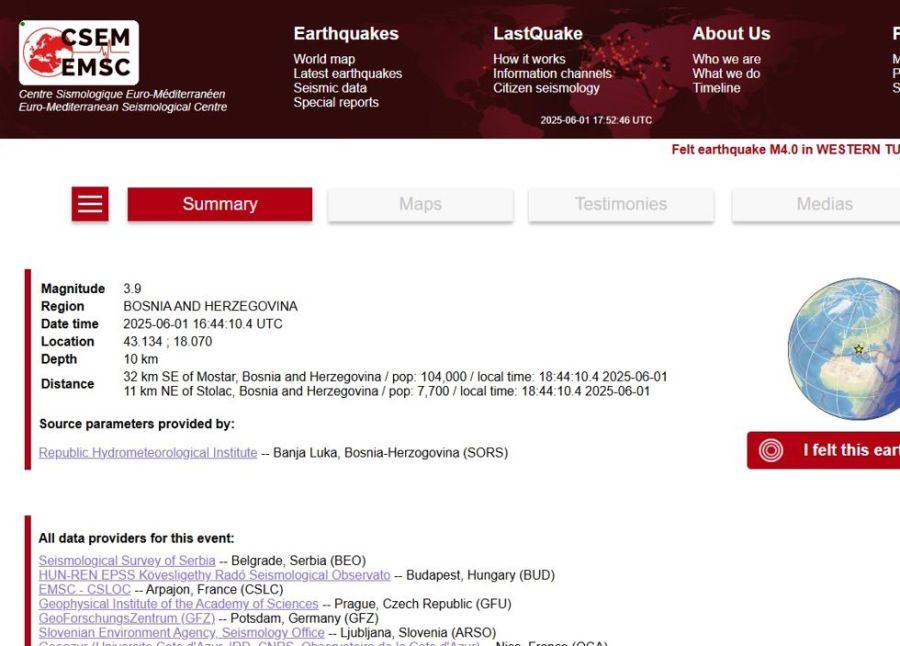Open the About Us menu heading

(x=731, y=33)
